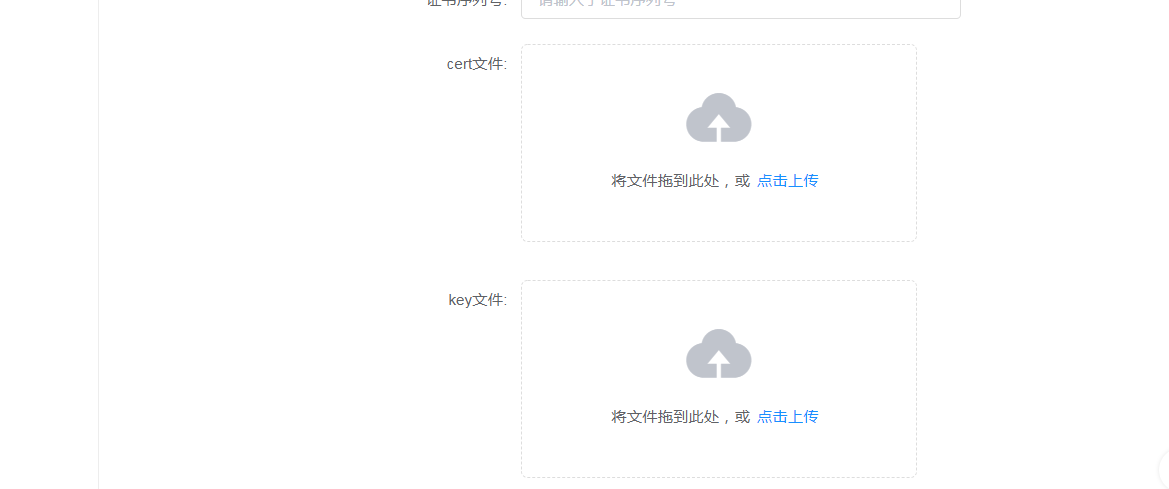Select the cert文件 dashed drop zone

[x=719, y=143]
